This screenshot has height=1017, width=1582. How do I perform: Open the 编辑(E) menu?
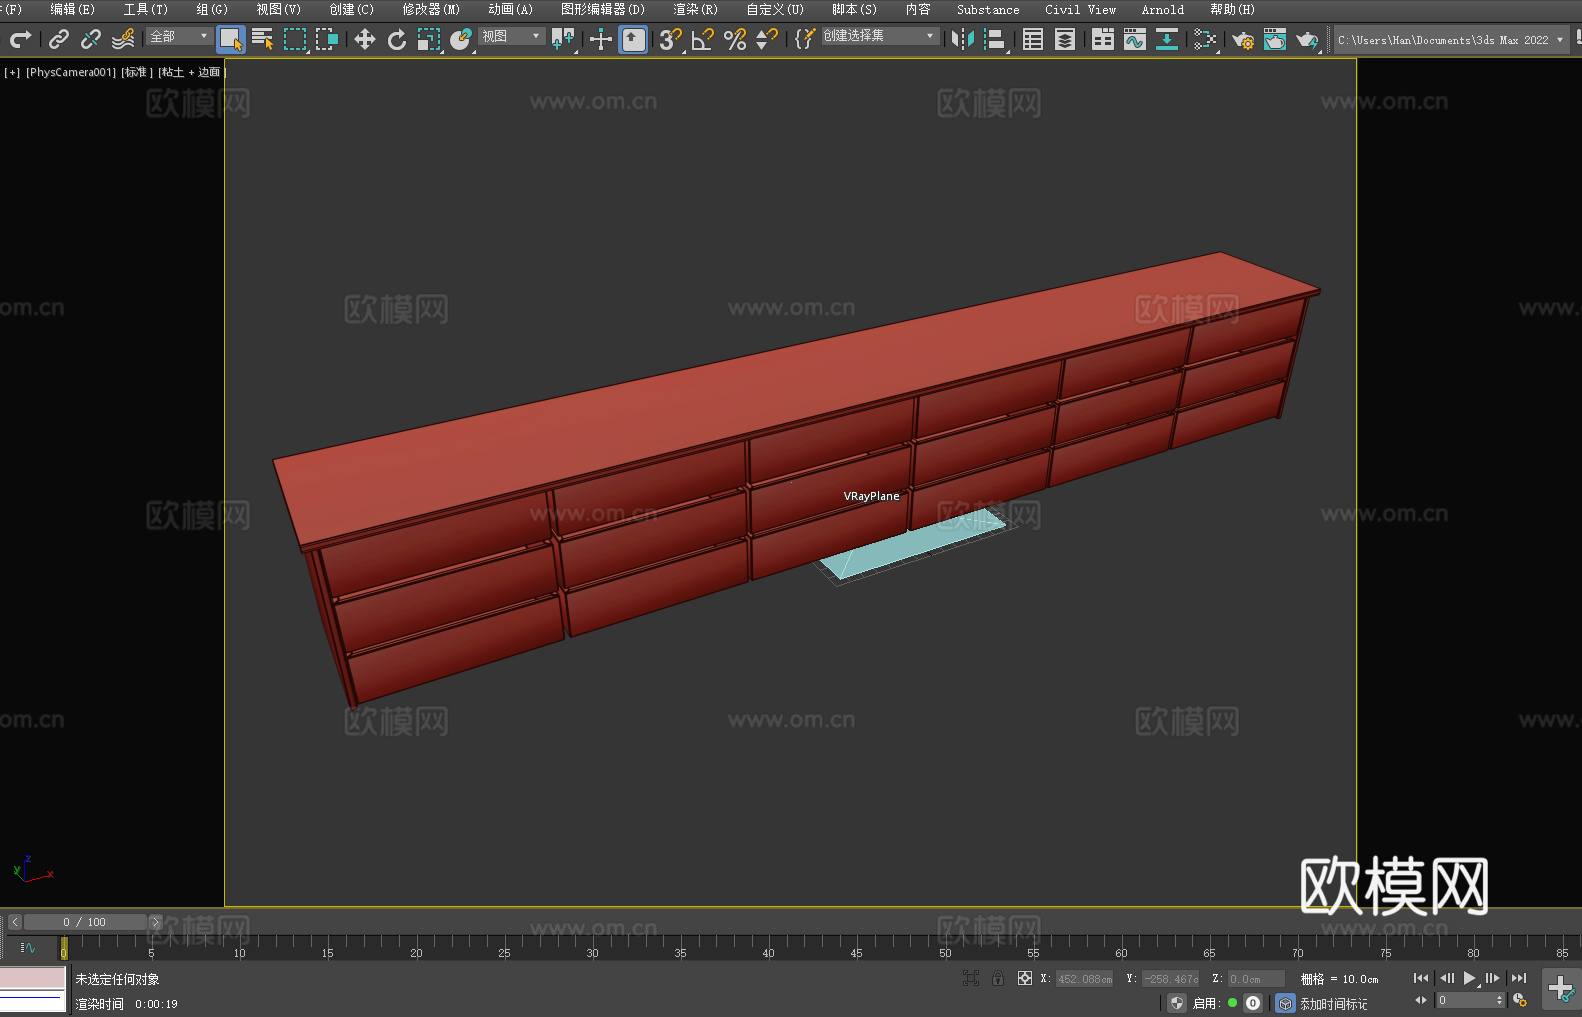tap(72, 9)
